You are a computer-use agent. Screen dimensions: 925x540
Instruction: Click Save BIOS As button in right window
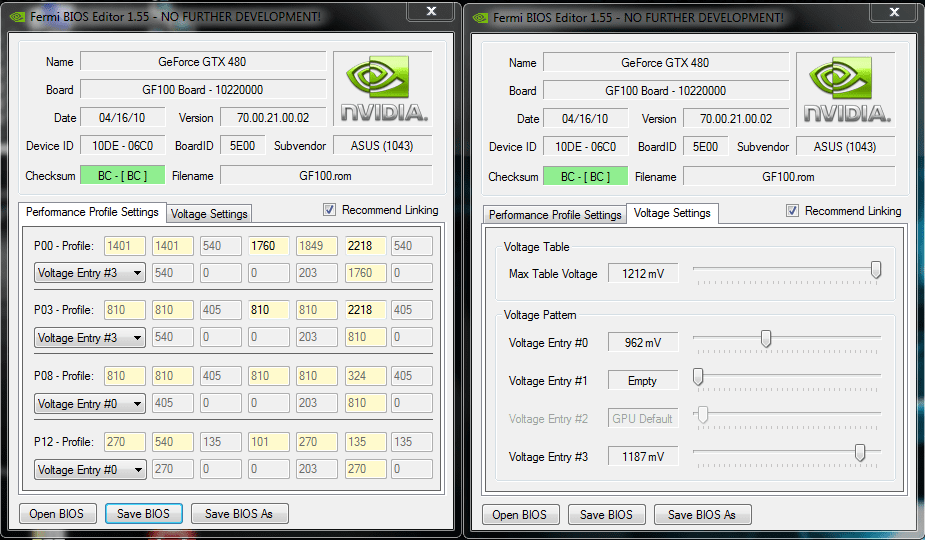pyautogui.click(x=702, y=515)
